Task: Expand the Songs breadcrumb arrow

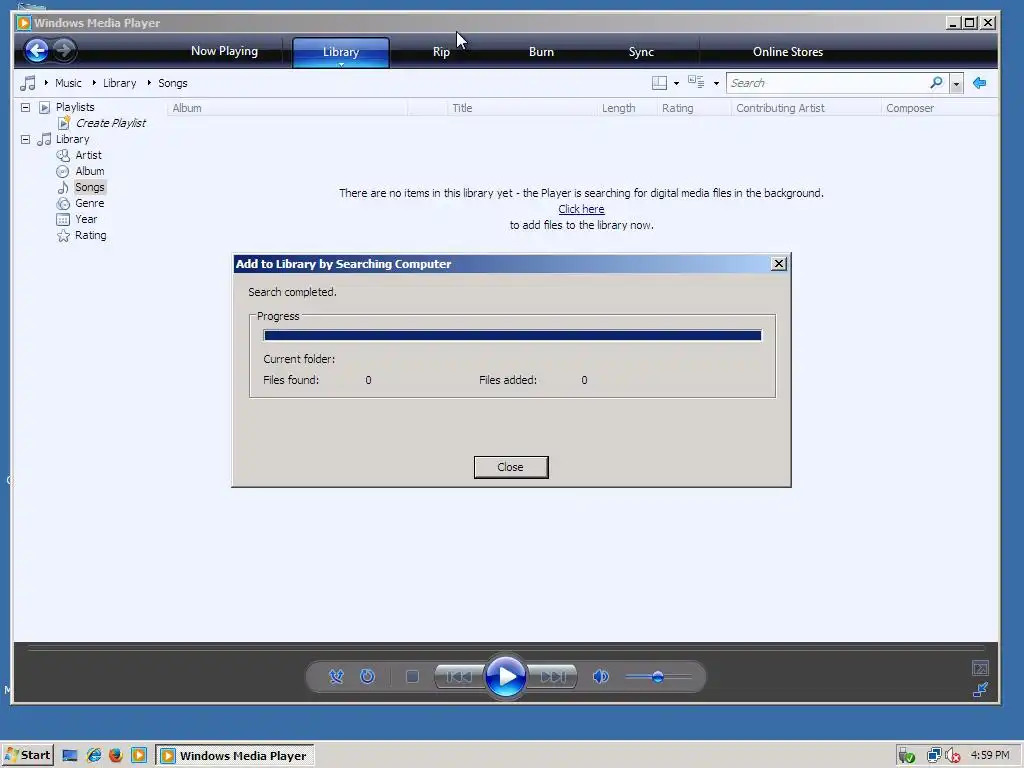Action: tap(149, 83)
